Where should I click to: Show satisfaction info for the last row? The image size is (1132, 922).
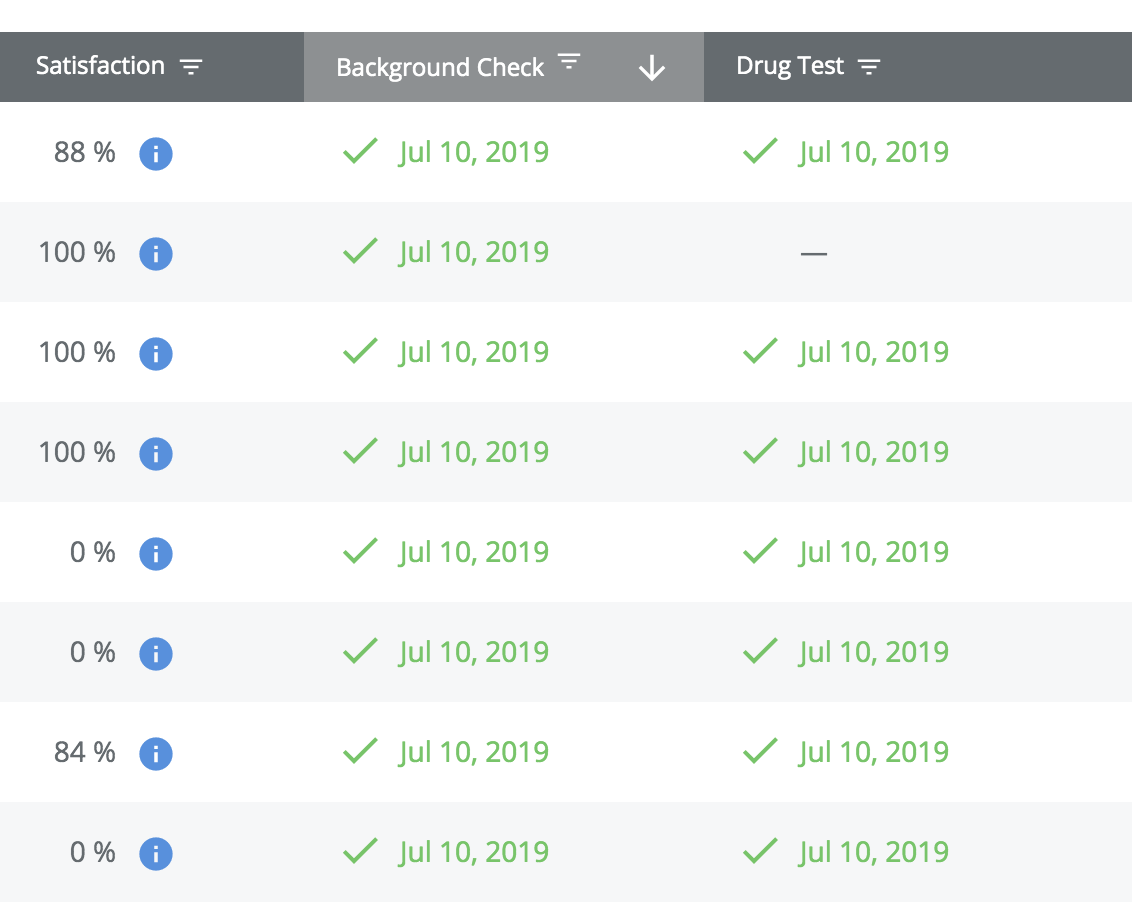click(x=155, y=854)
